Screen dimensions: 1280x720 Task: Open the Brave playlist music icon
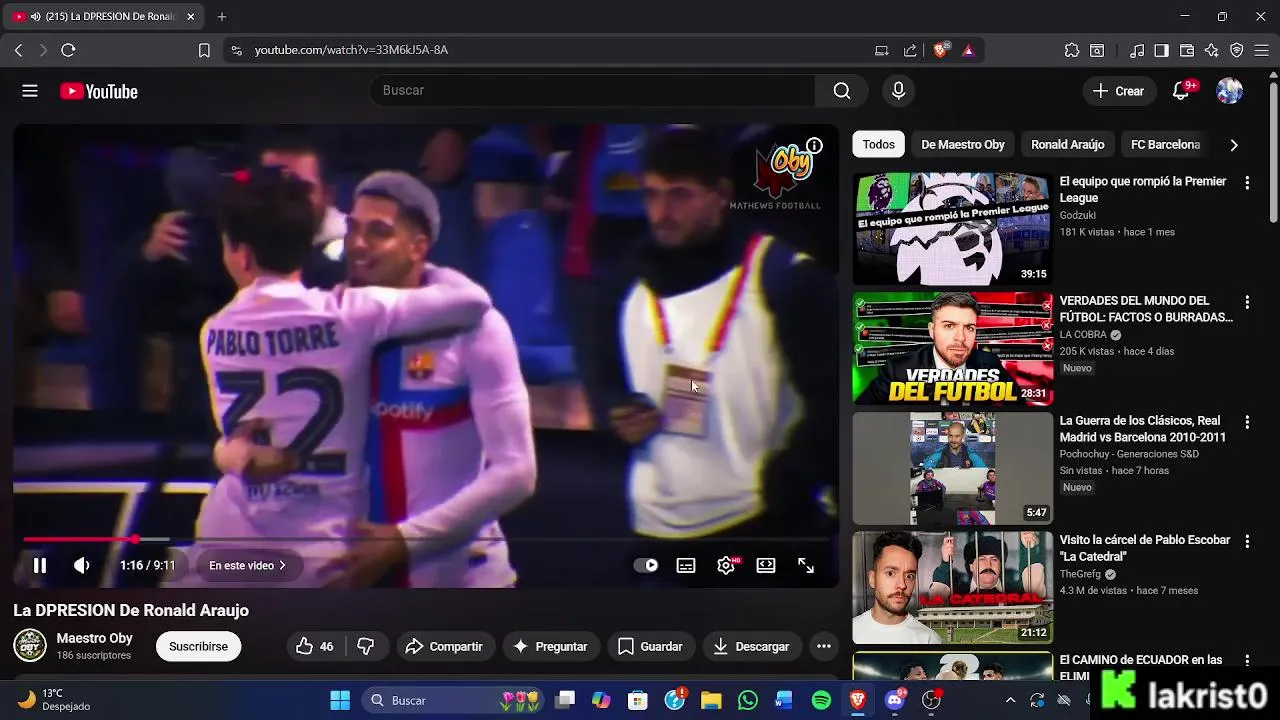1137,50
